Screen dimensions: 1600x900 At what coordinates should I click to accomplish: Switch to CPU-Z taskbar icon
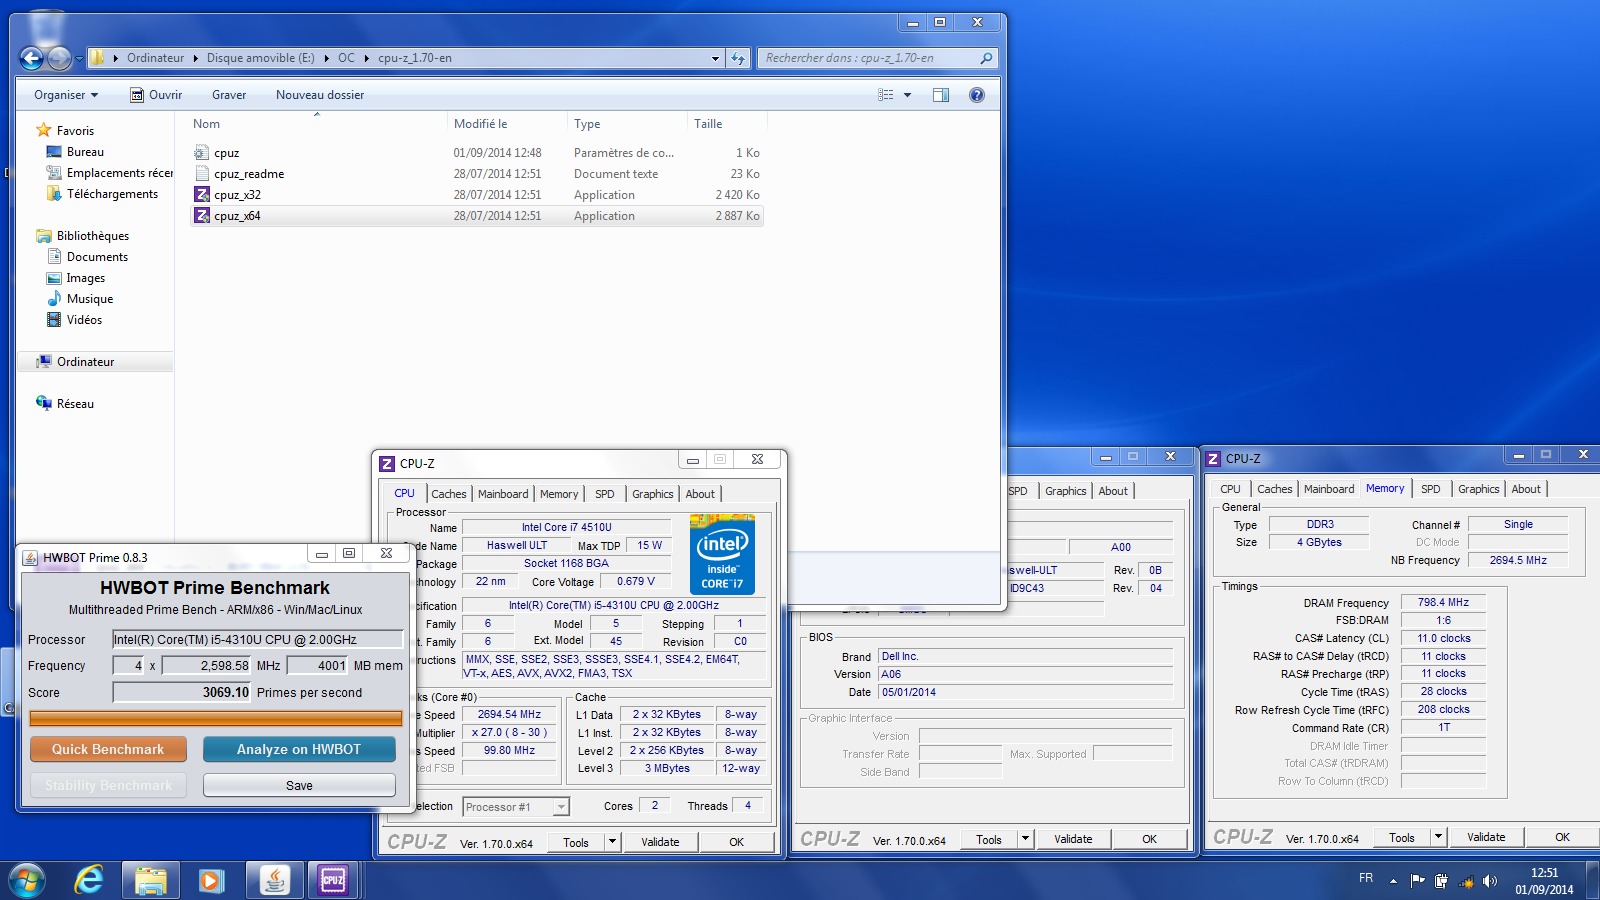click(x=333, y=880)
